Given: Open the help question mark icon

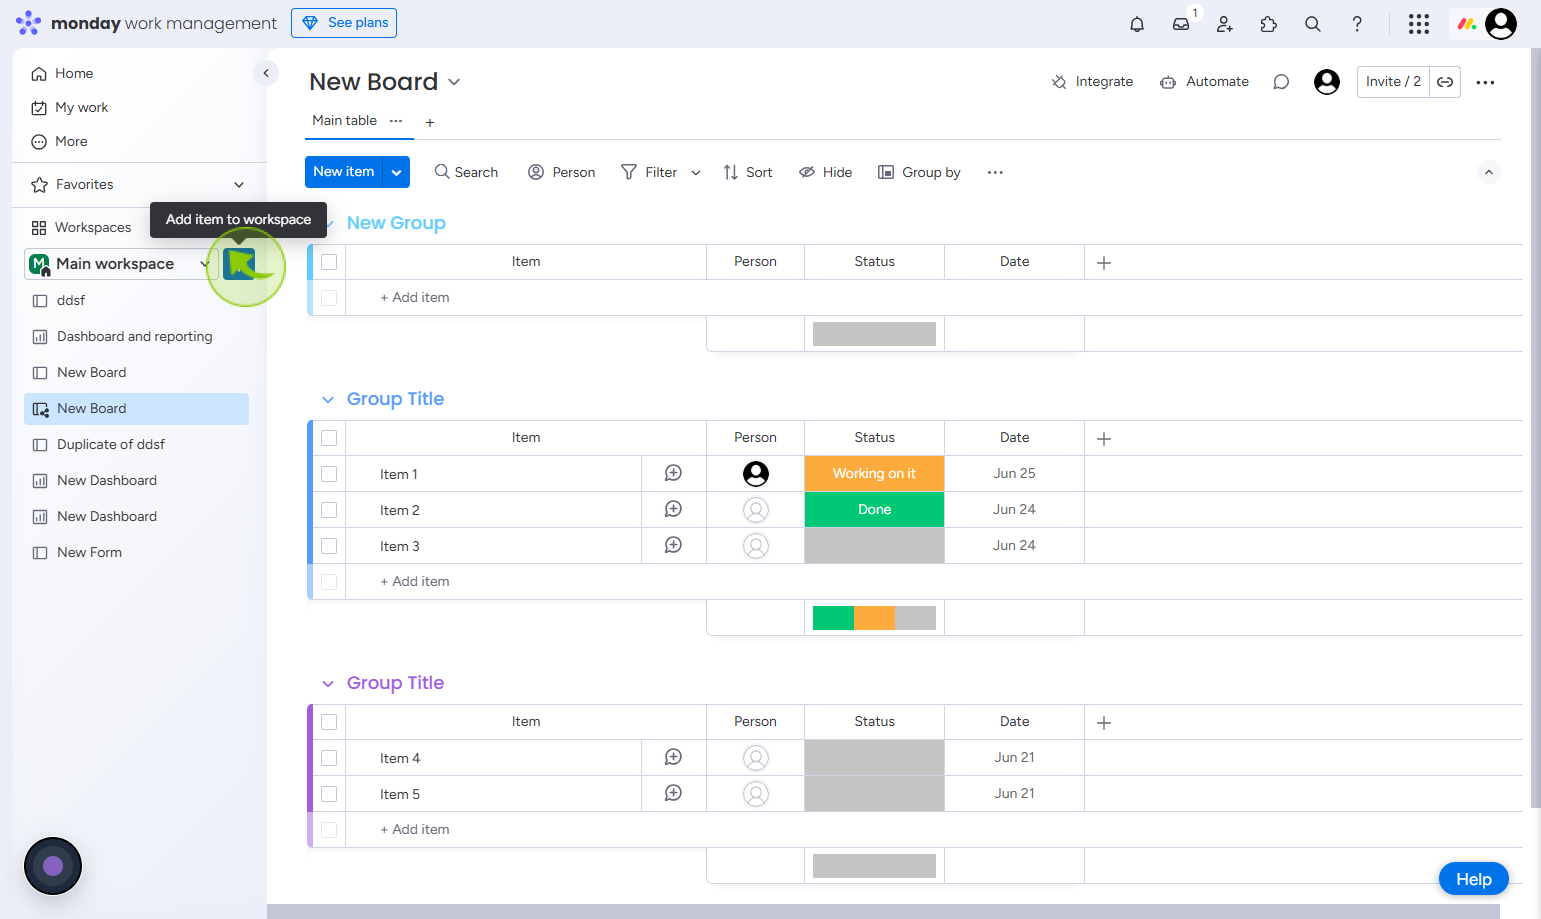Looking at the screenshot, I should 1357,24.
